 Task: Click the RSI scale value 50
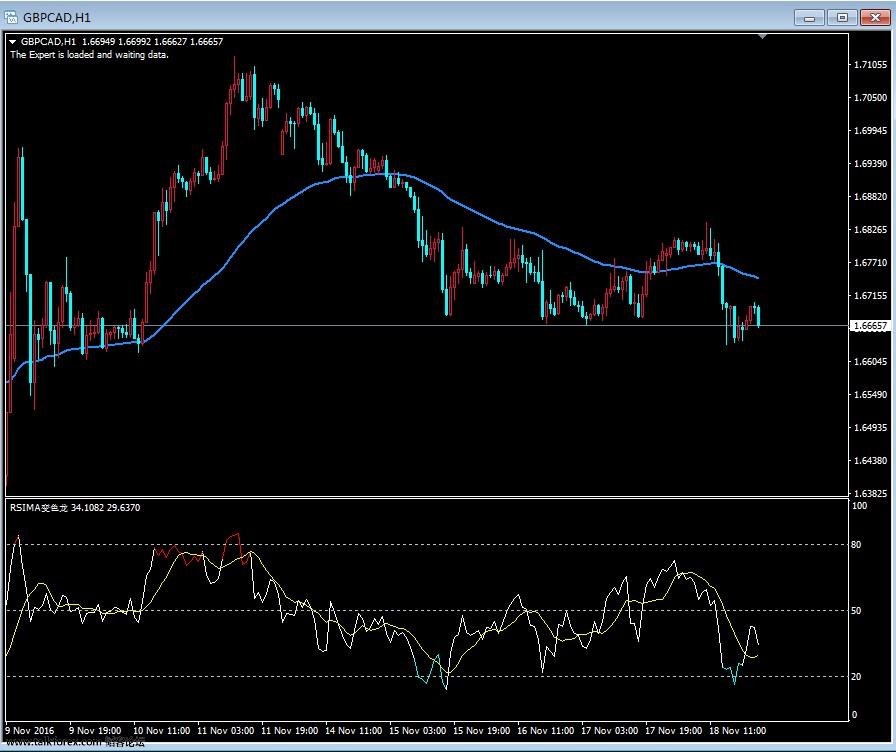pyautogui.click(x=856, y=611)
